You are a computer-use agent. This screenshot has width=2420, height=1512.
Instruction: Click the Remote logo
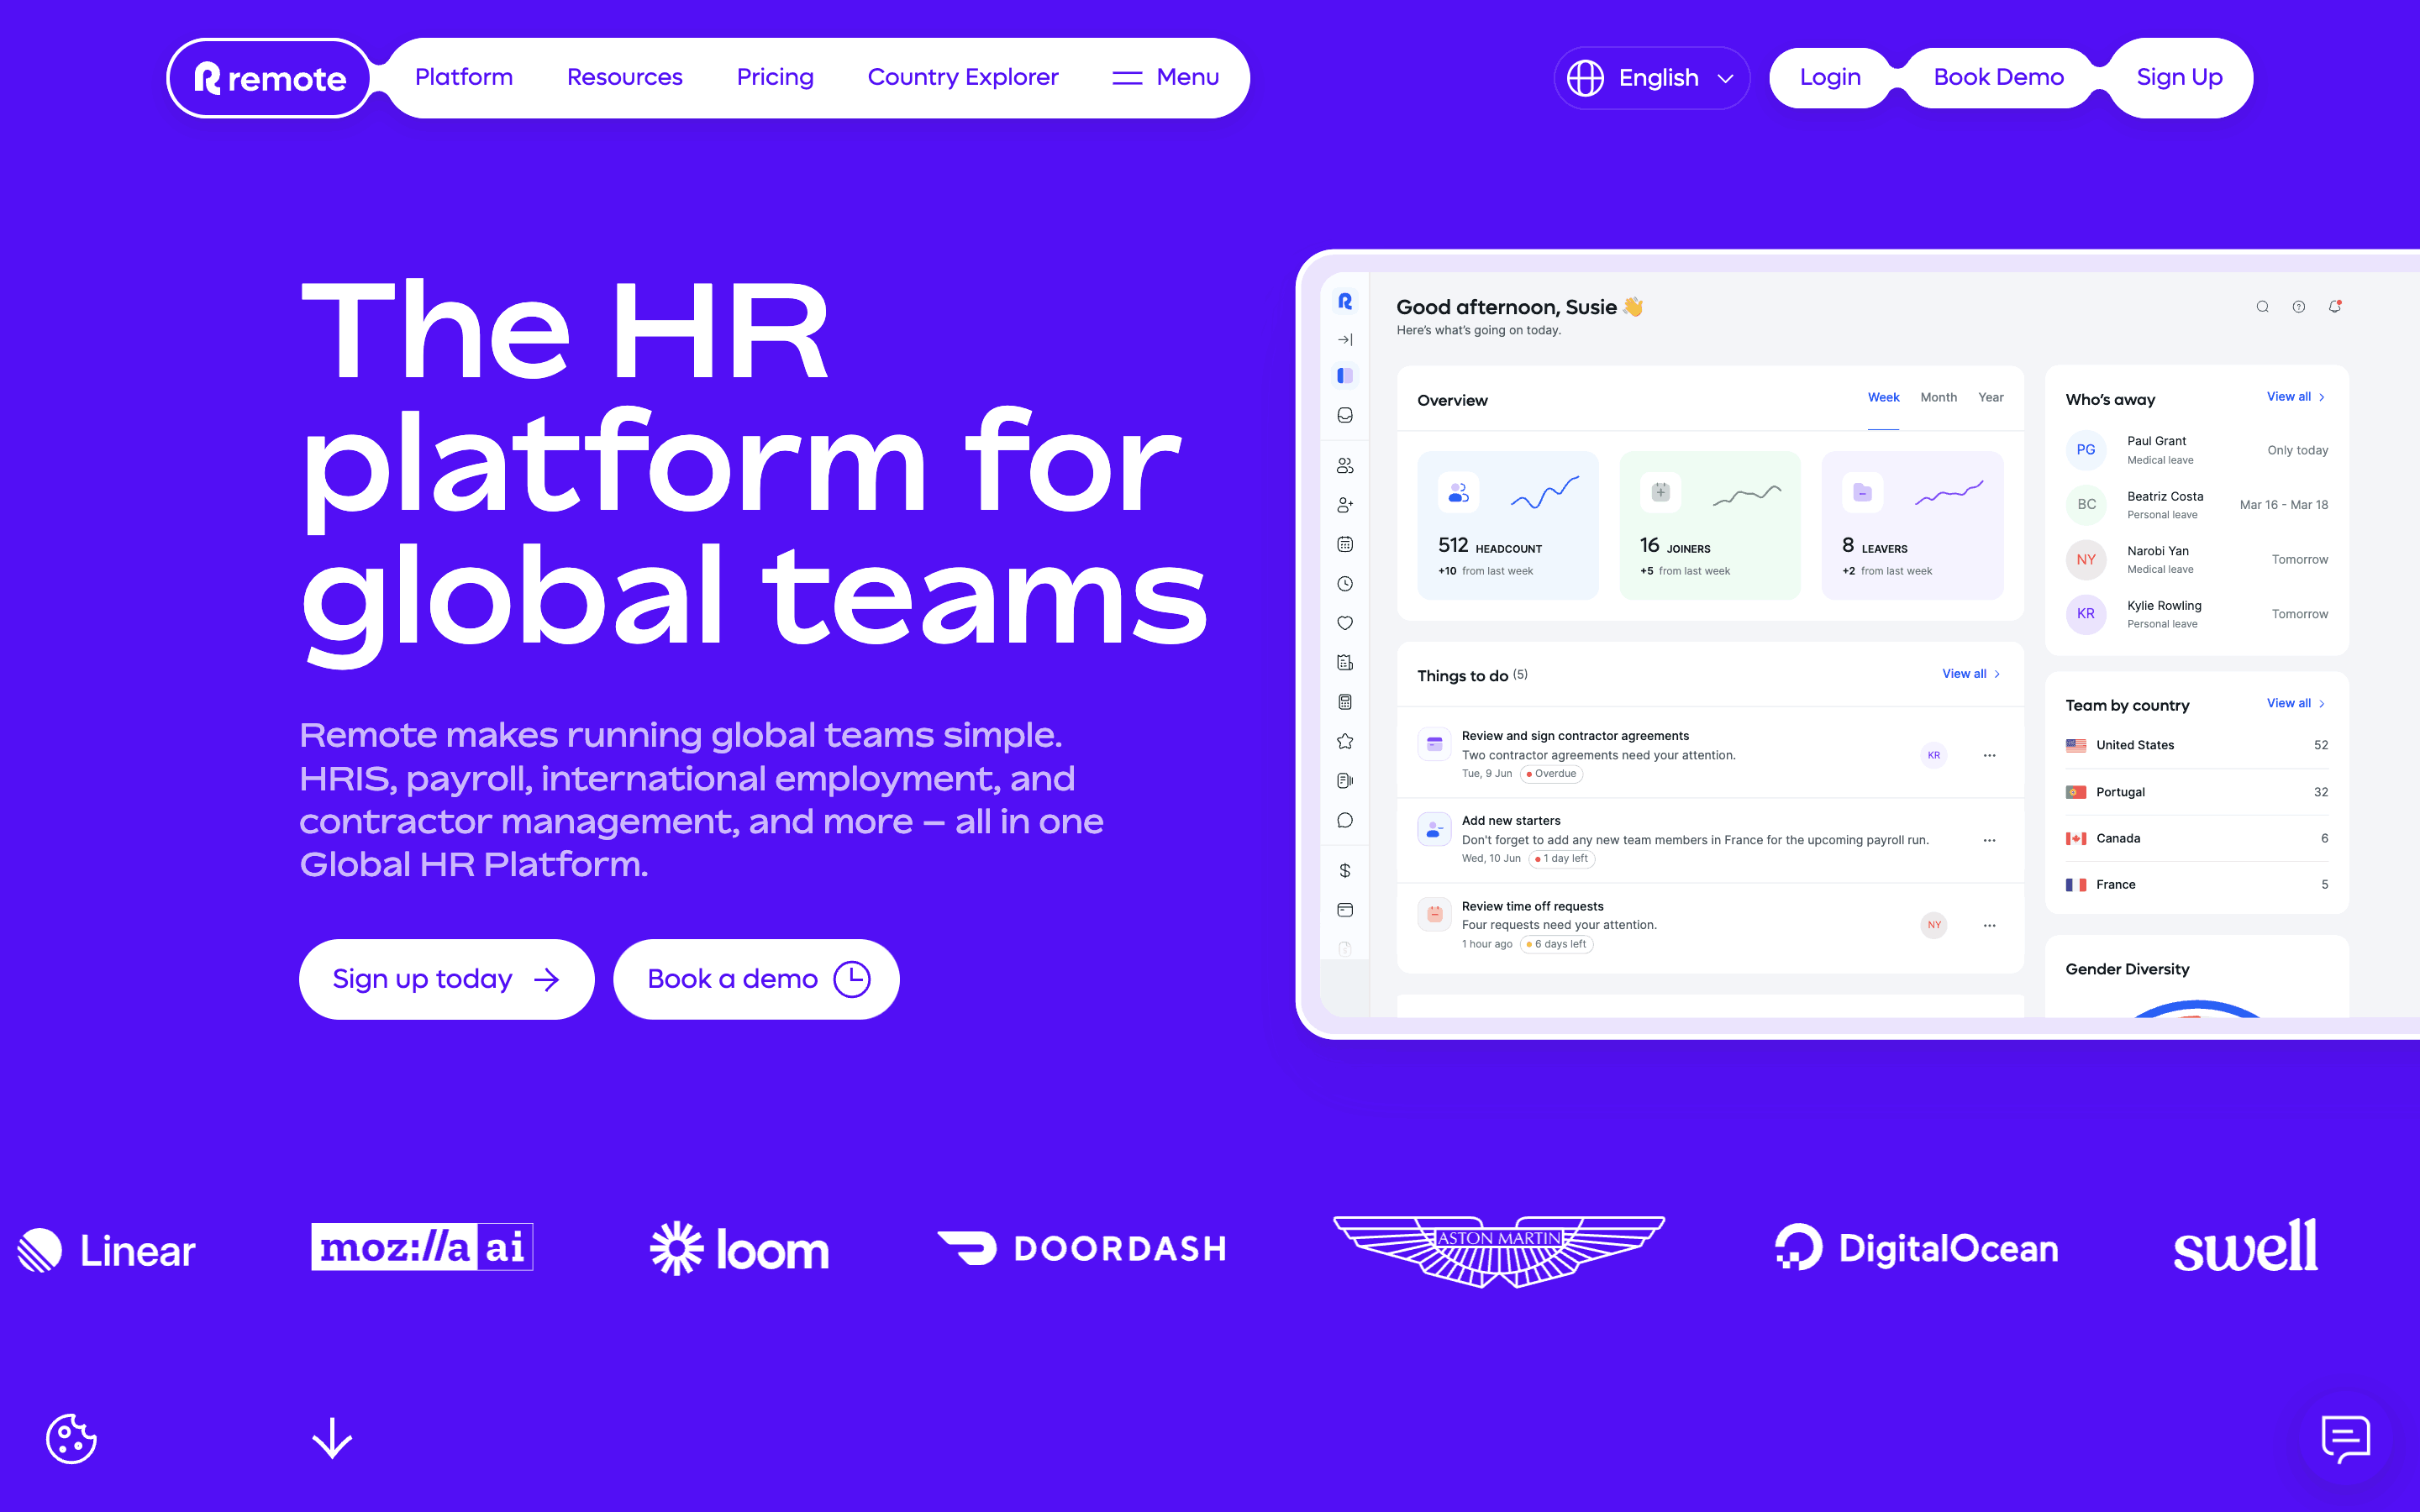click(270, 78)
